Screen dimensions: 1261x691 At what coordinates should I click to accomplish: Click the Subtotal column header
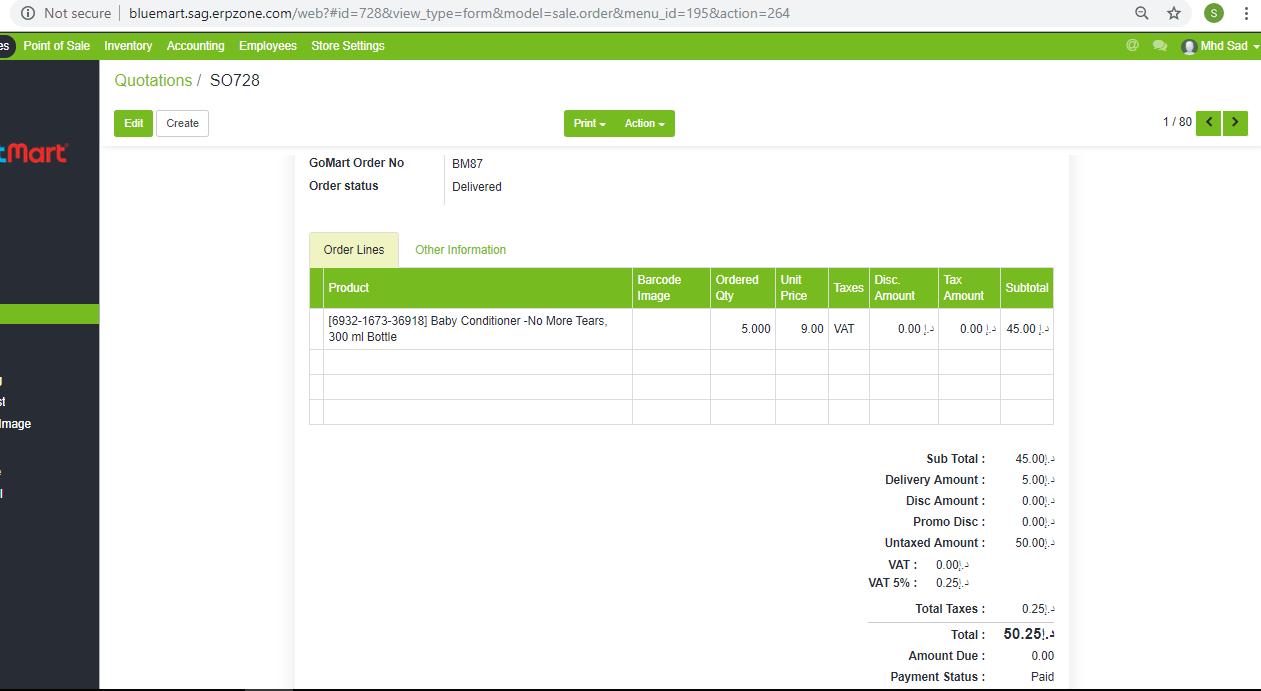click(1027, 288)
